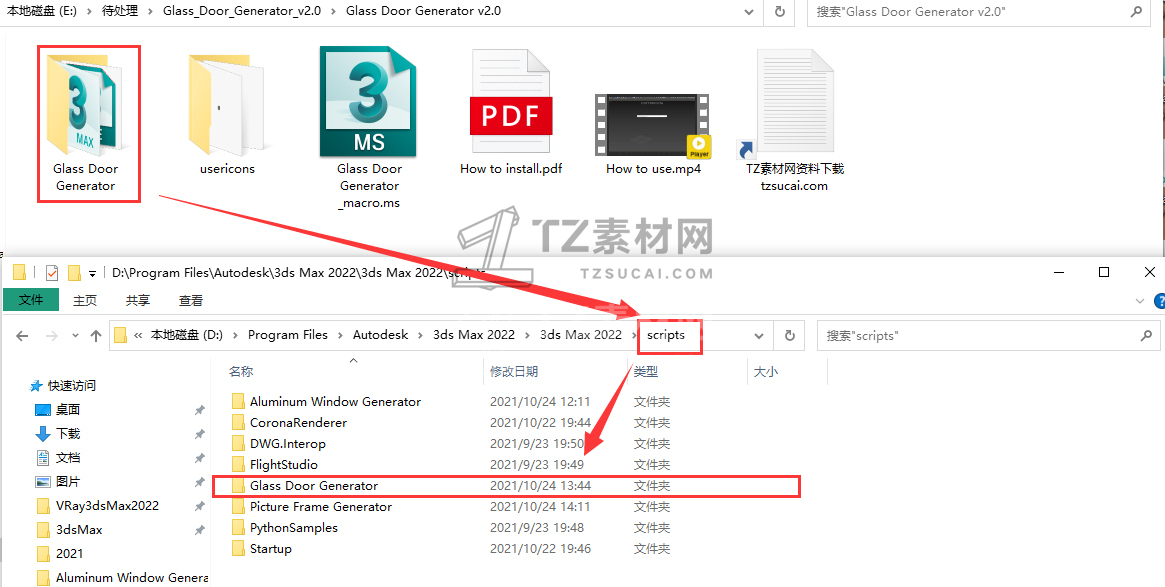
Task: Sort by 修改日期 column header
Action: click(x=513, y=372)
